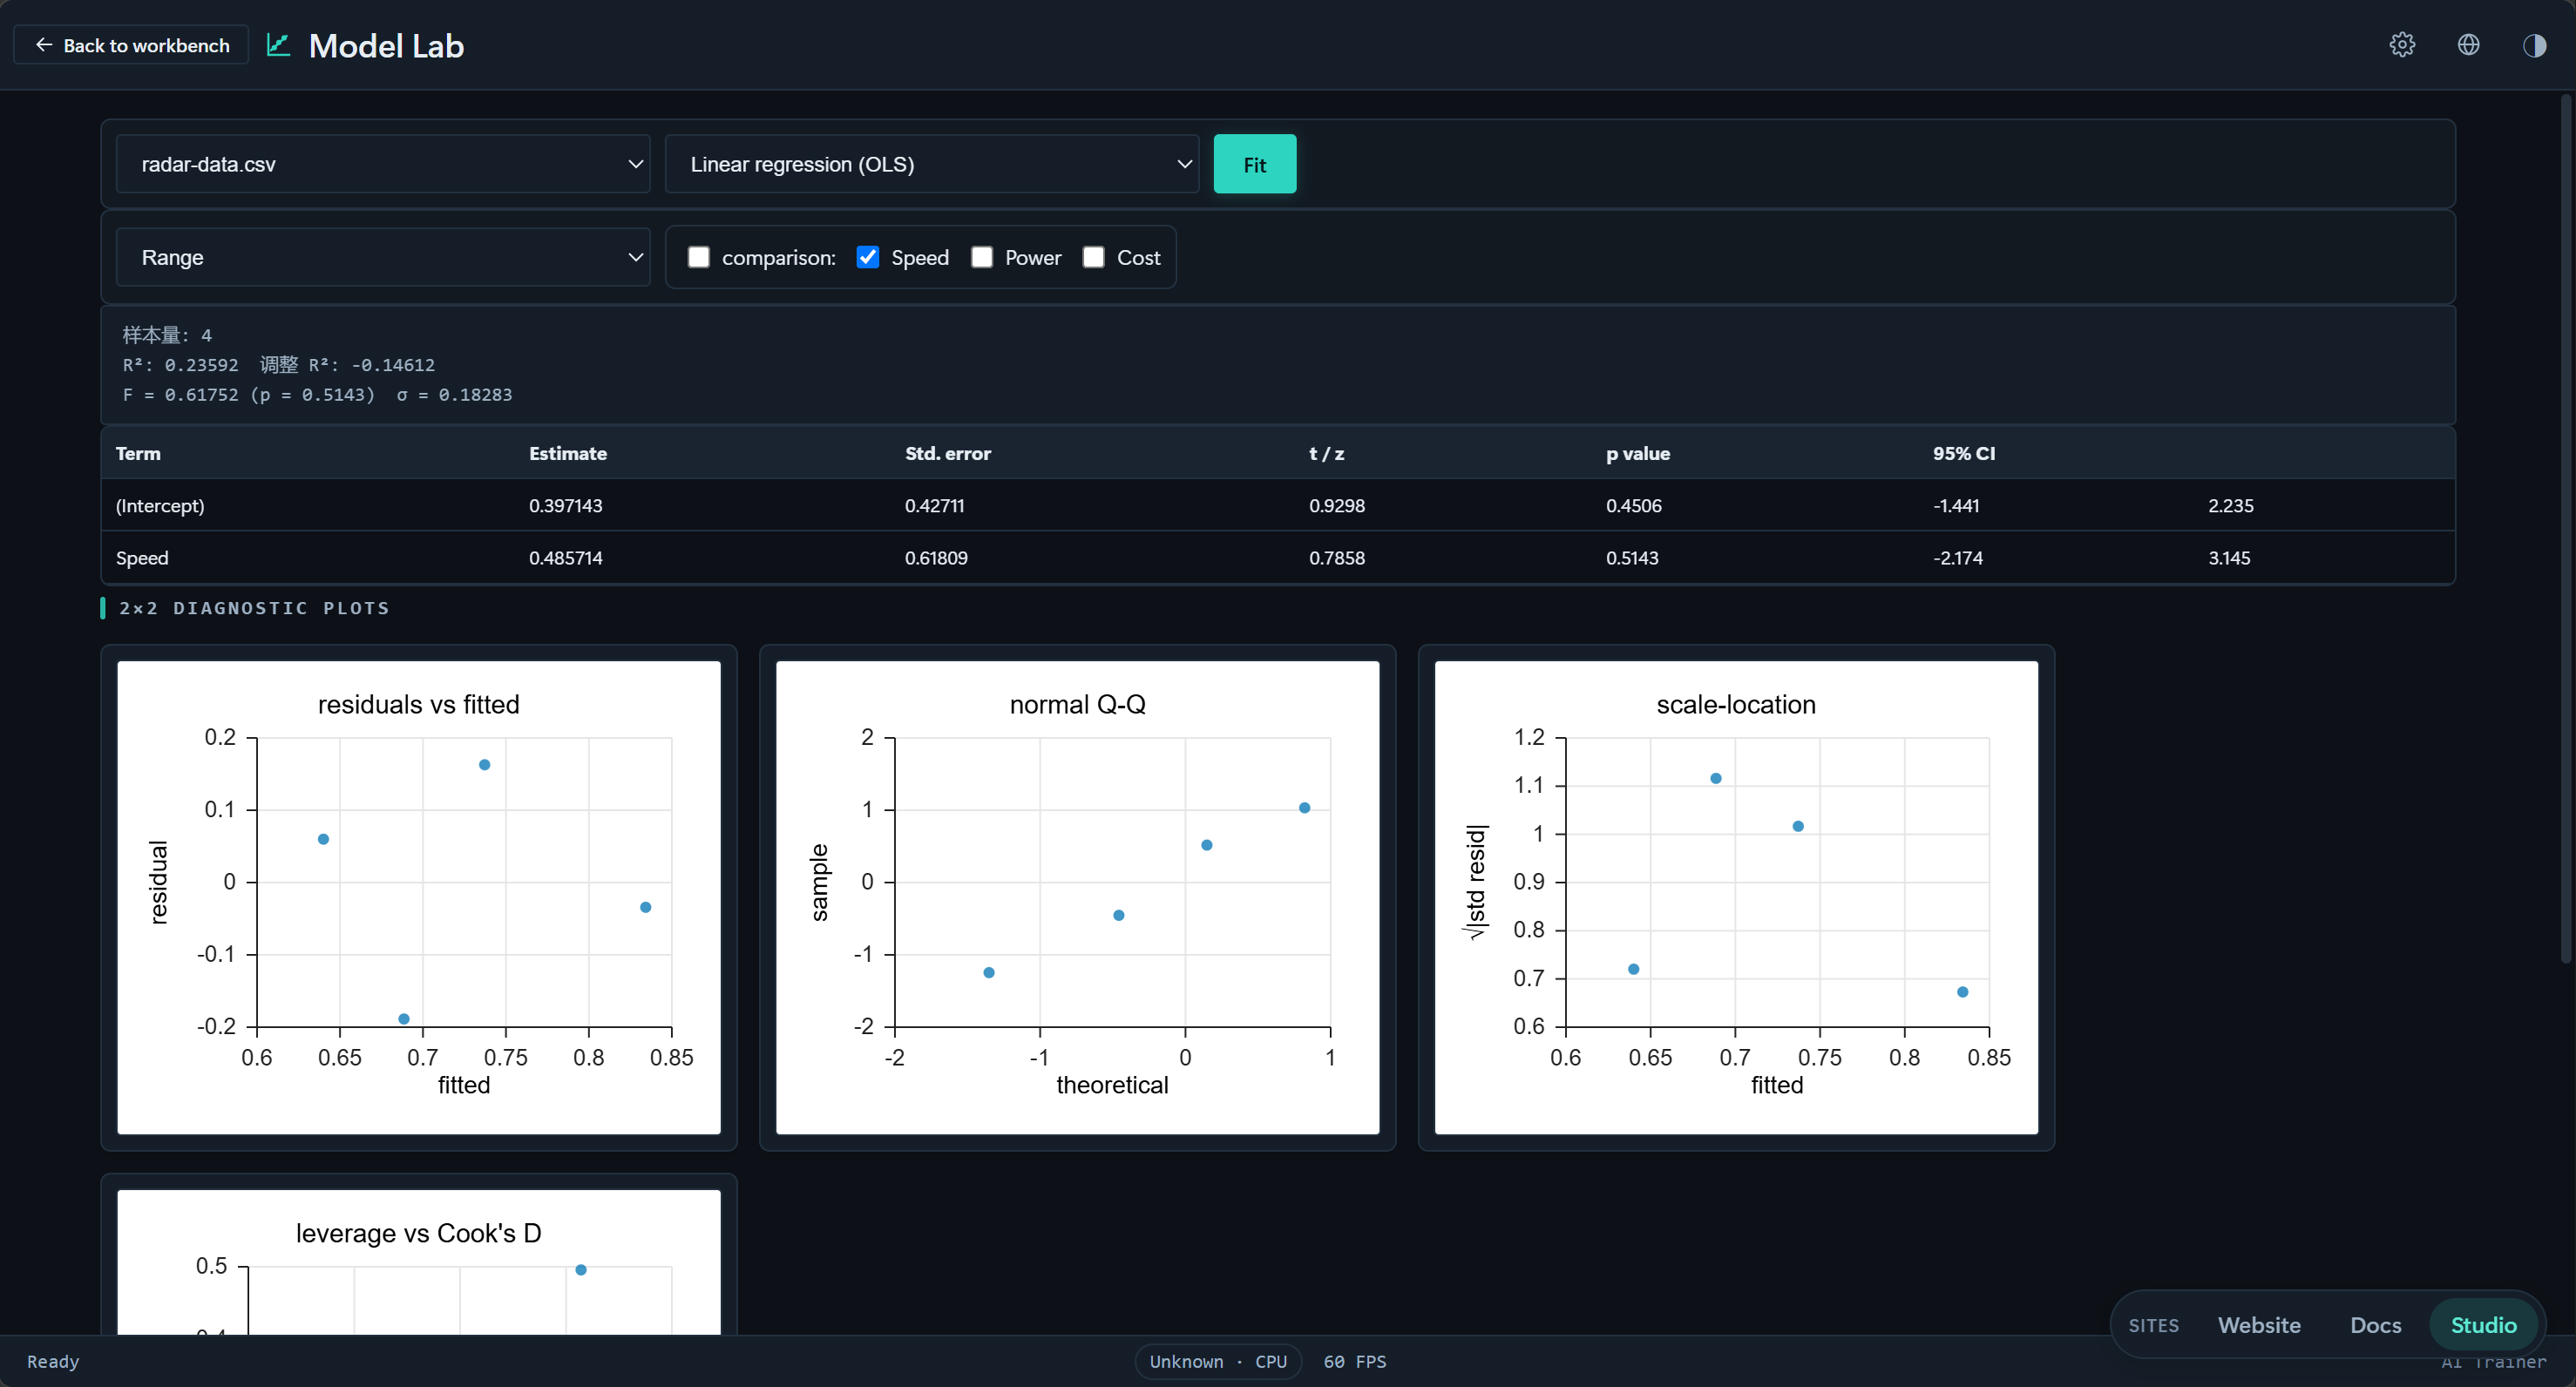Open the settings gear icon
Image resolution: width=2576 pixels, height=1387 pixels.
pyautogui.click(x=2402, y=45)
